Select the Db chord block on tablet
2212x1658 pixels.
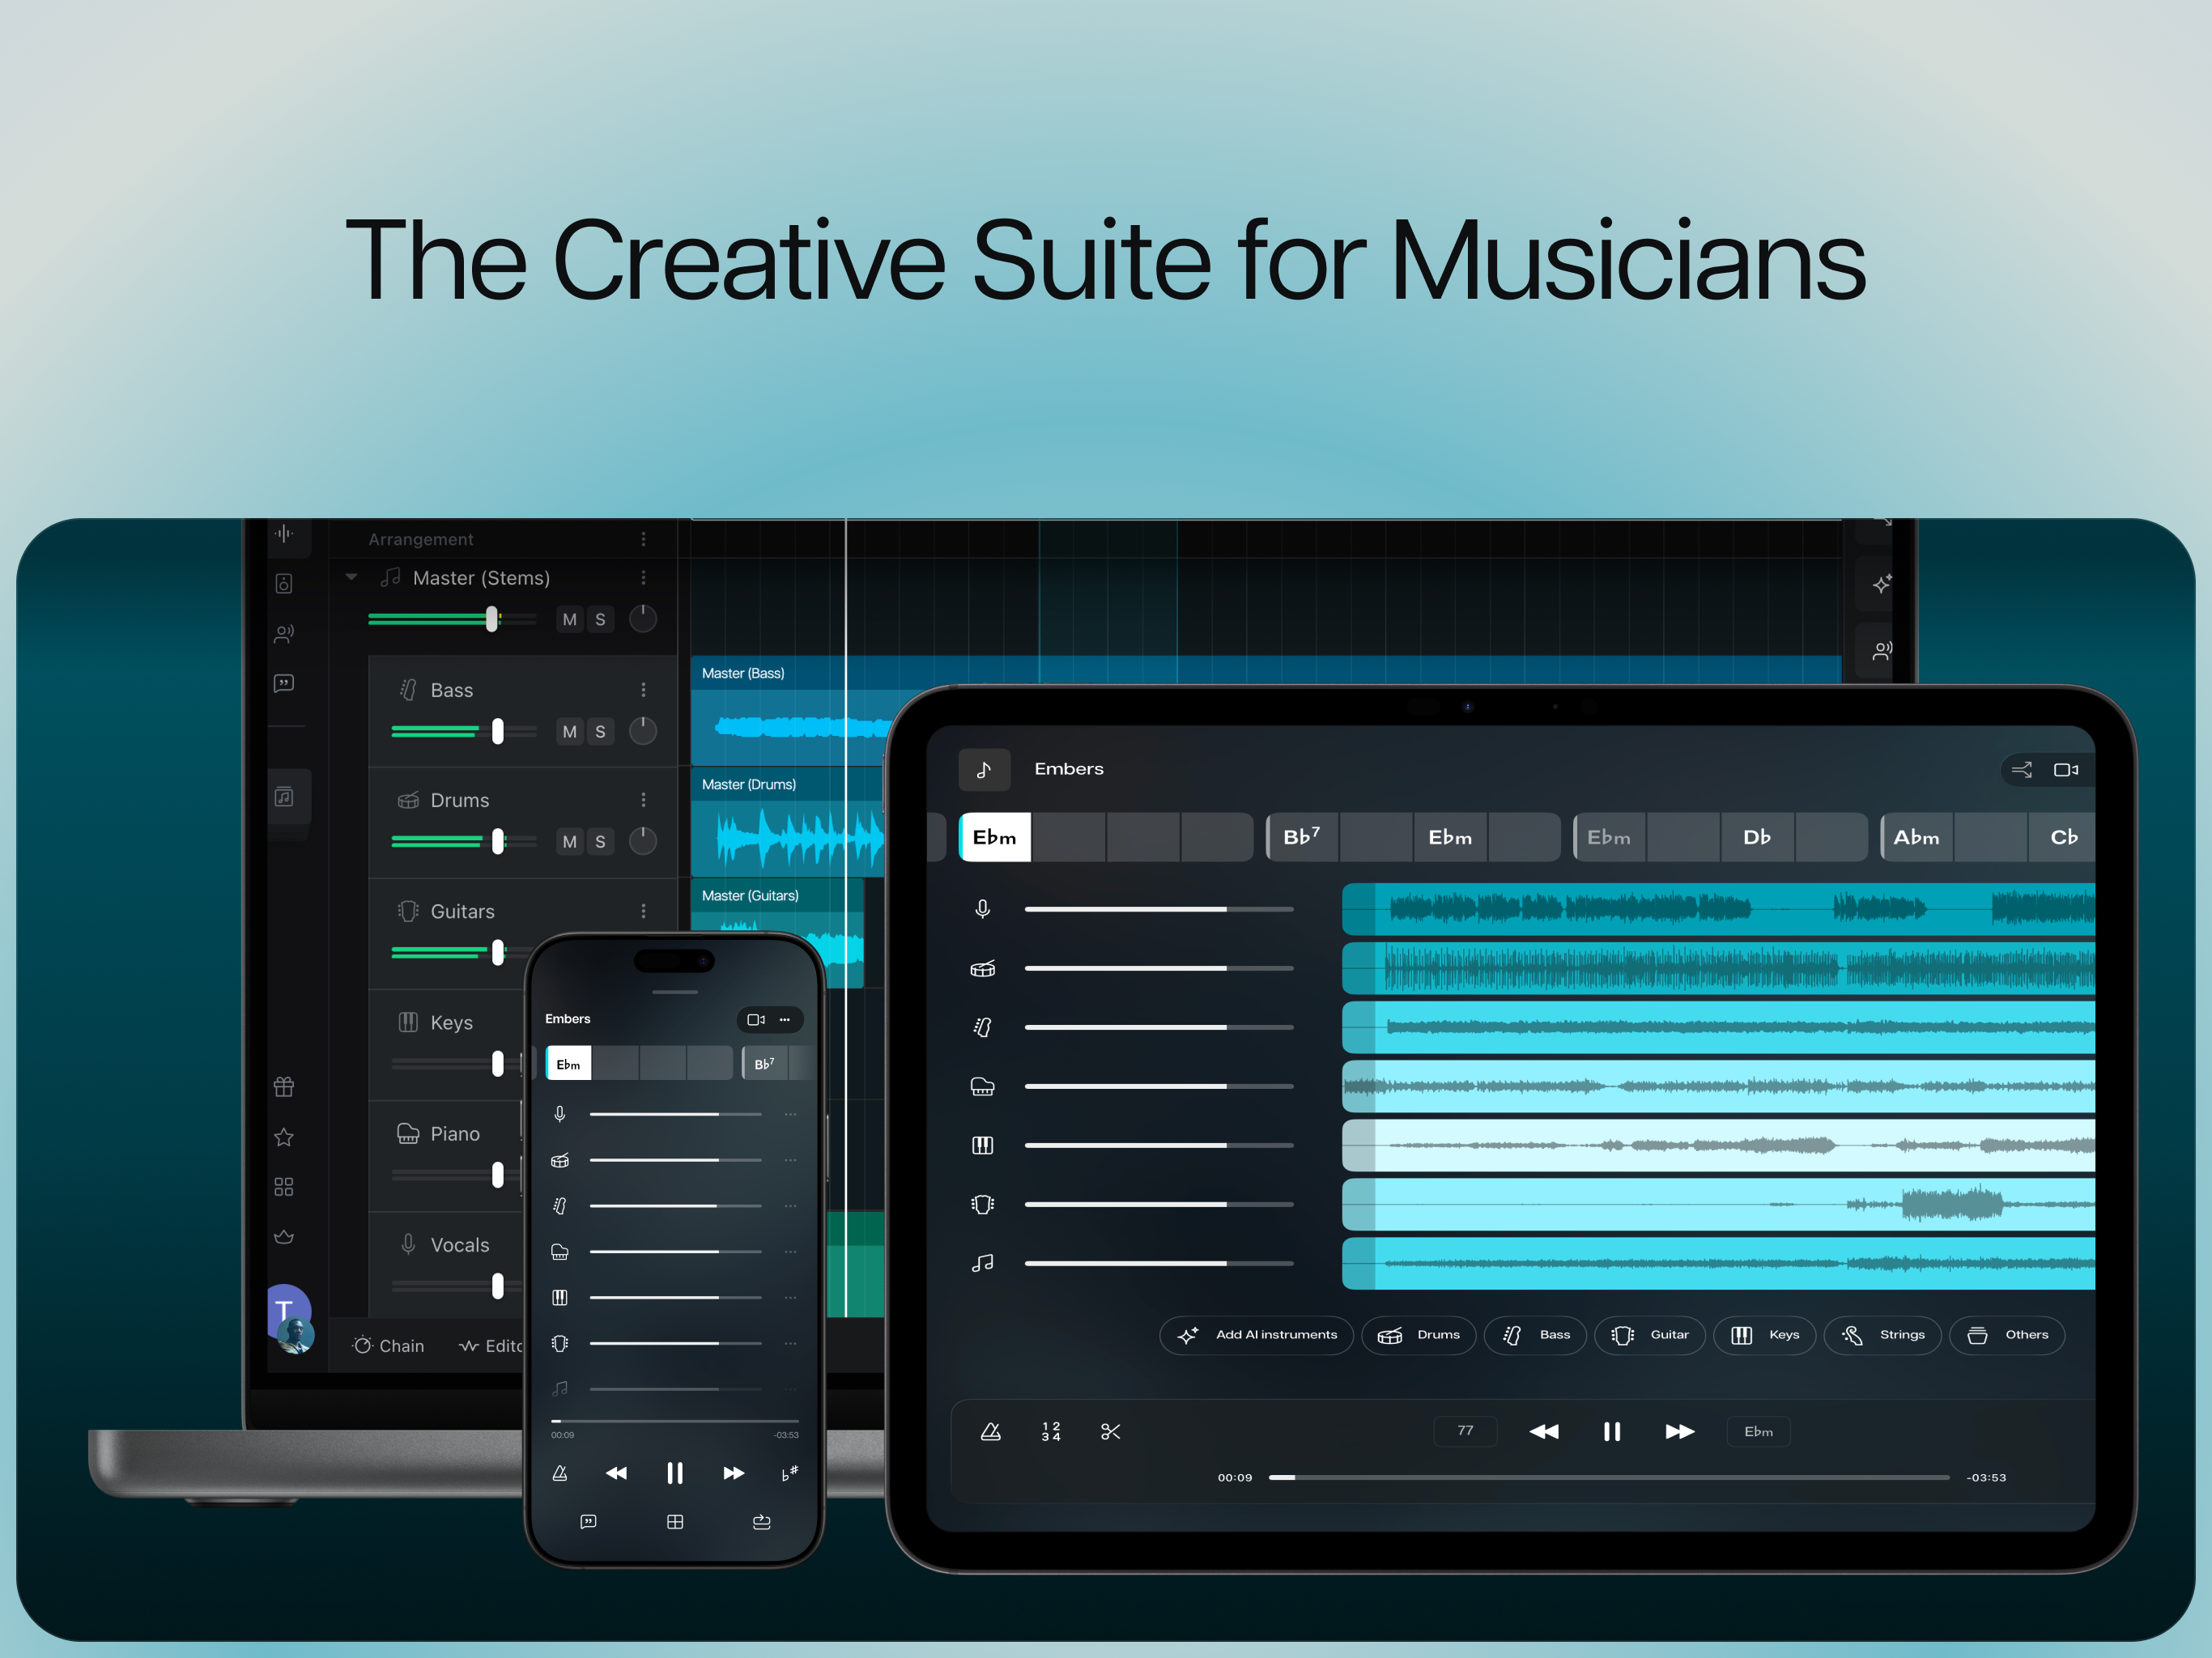click(x=1757, y=837)
